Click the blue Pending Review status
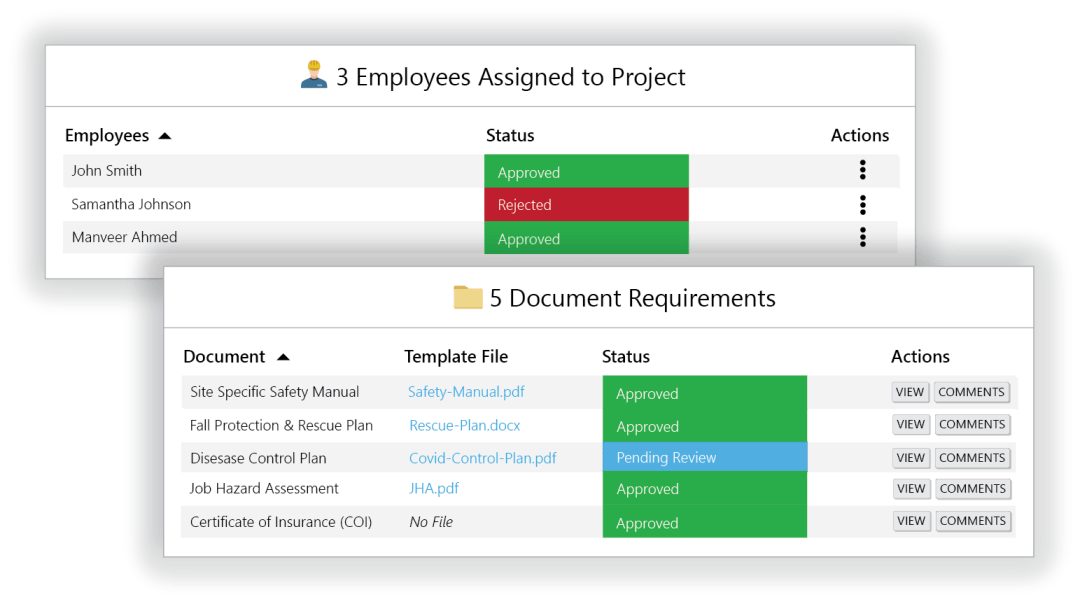 704,458
